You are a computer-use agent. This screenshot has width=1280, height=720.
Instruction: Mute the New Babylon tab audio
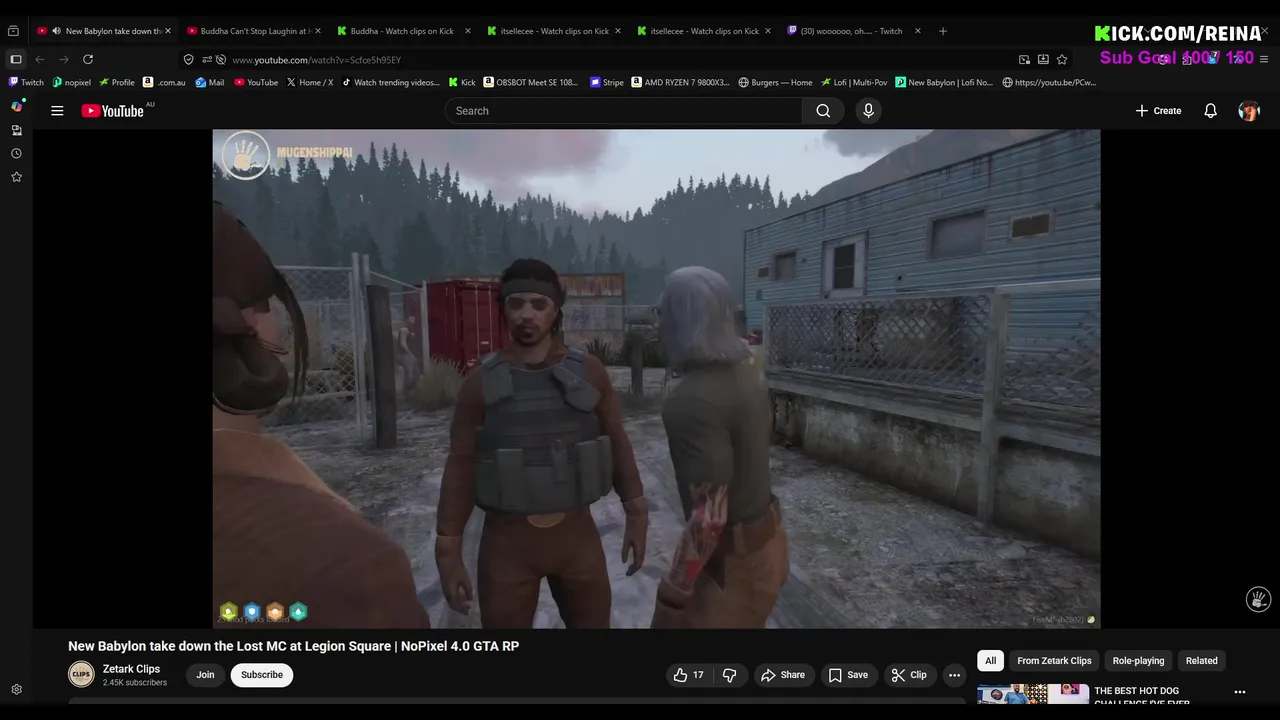click(x=56, y=31)
